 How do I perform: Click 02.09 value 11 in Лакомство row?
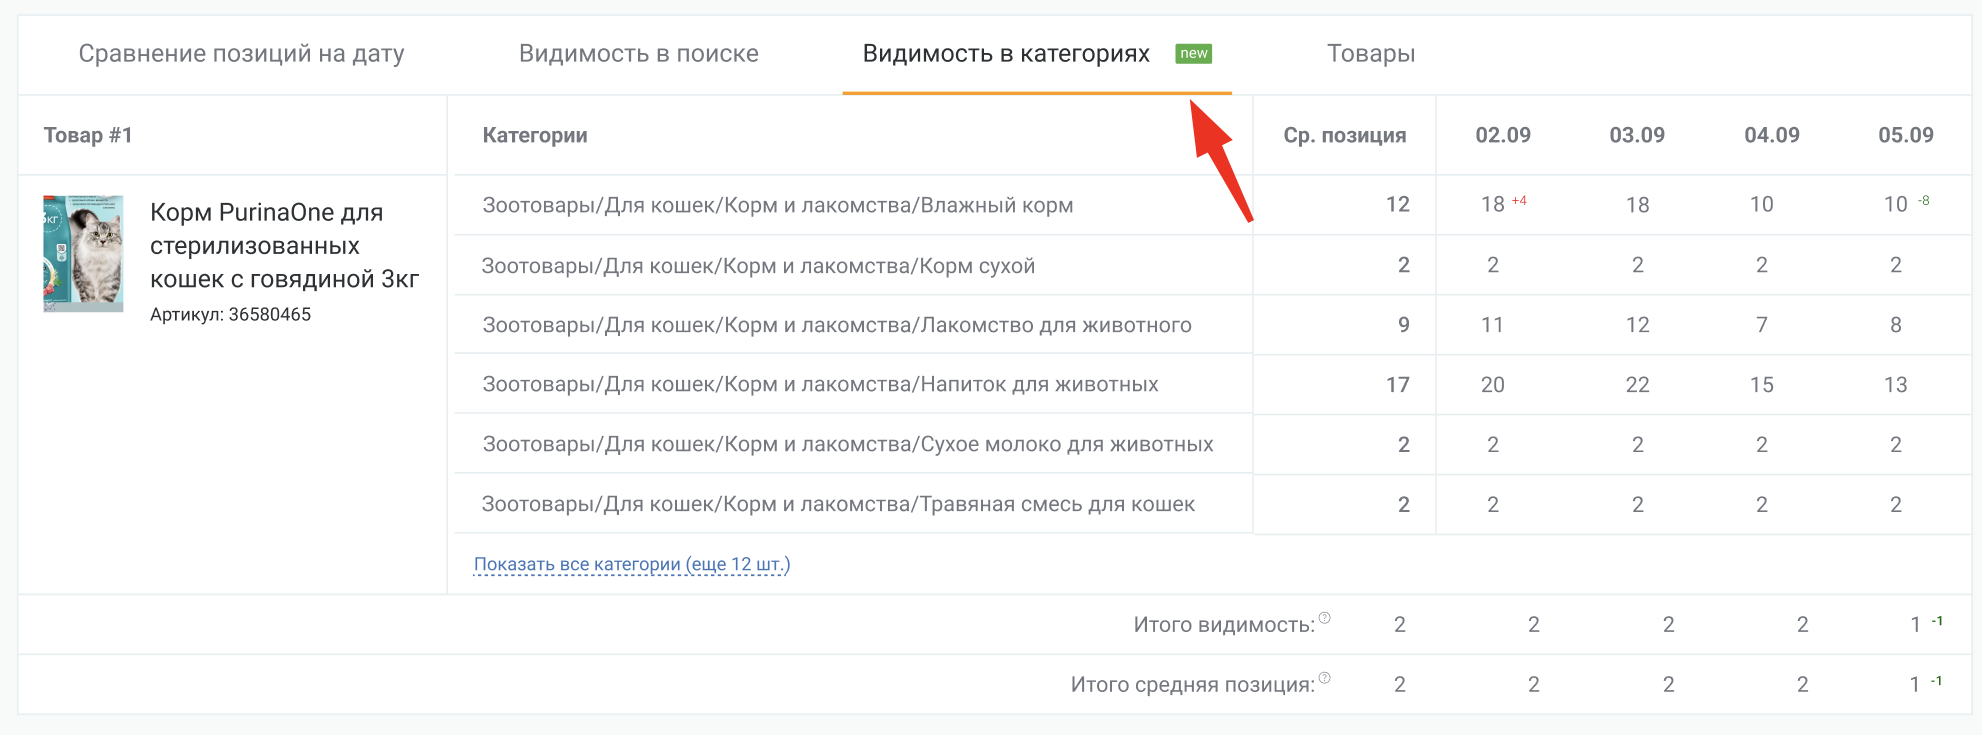click(1492, 325)
